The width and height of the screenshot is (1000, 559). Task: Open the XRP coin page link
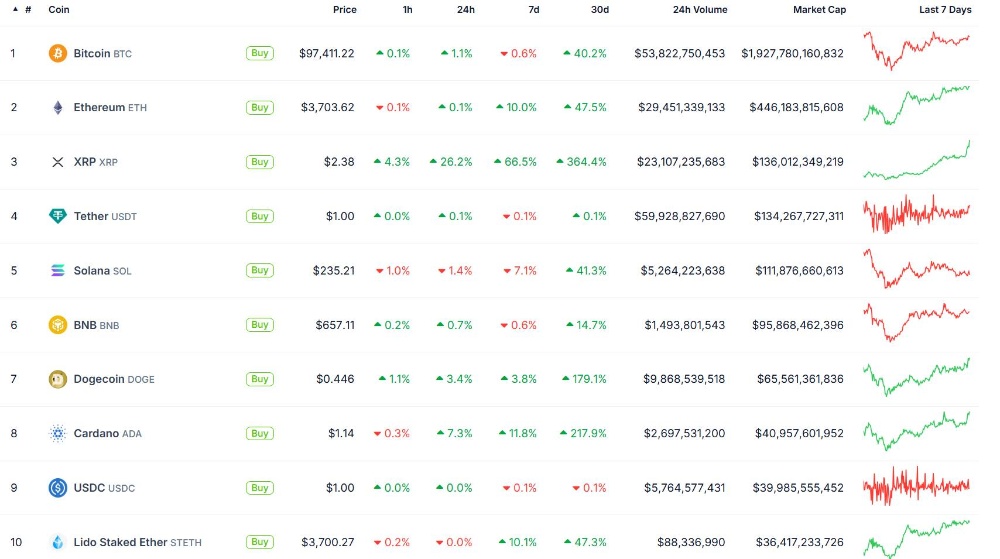[x=96, y=162]
